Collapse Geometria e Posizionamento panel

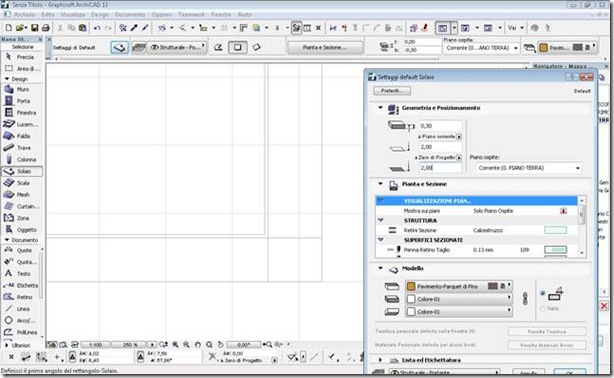pyautogui.click(x=380, y=107)
